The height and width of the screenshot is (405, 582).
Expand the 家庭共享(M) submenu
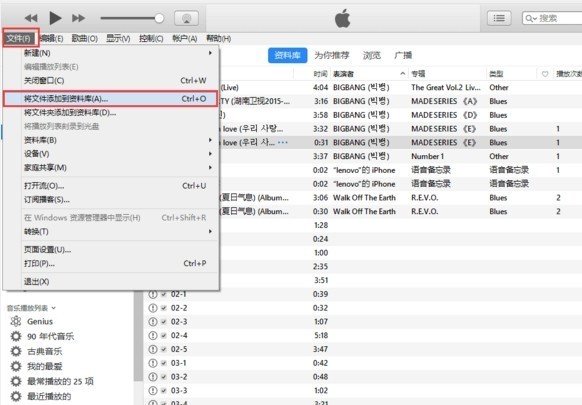point(111,167)
